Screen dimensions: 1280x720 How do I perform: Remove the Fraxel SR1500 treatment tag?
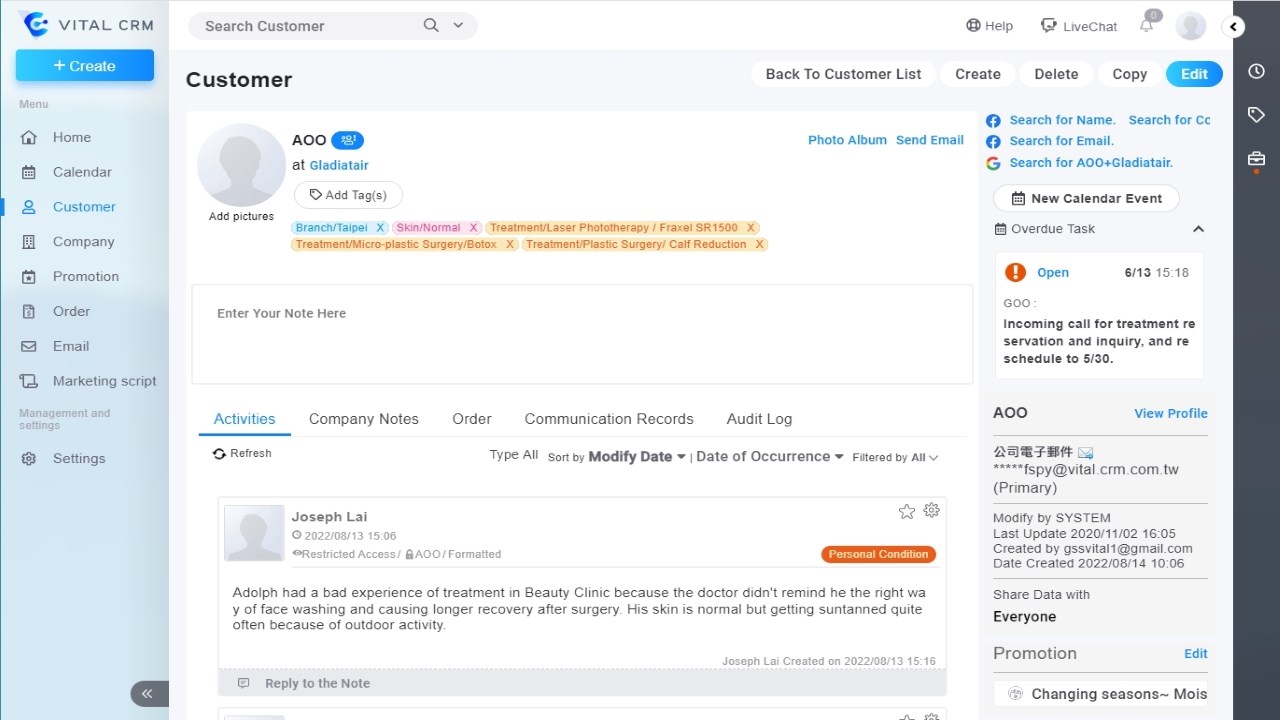point(751,228)
